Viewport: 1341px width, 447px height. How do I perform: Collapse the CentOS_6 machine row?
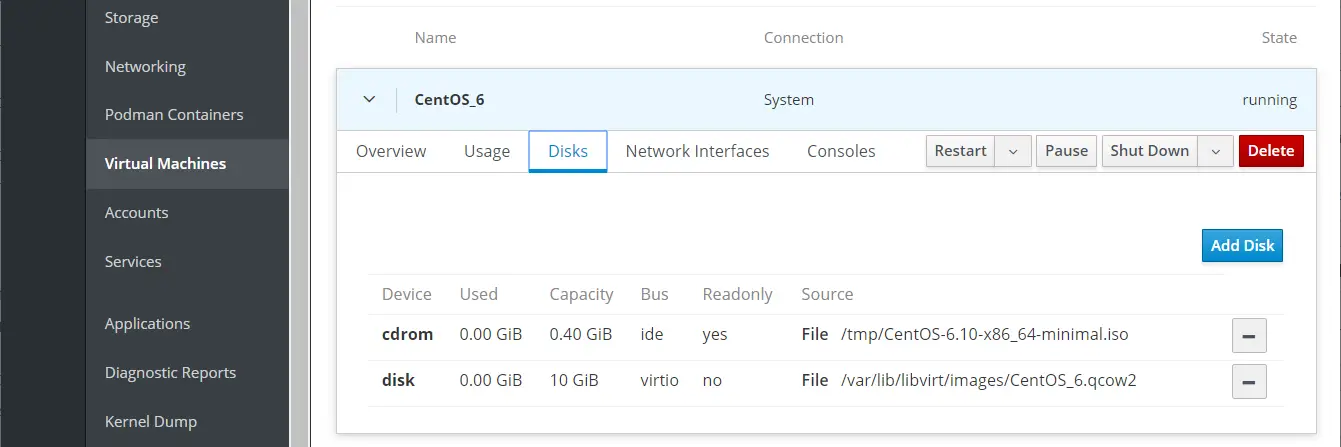click(369, 100)
